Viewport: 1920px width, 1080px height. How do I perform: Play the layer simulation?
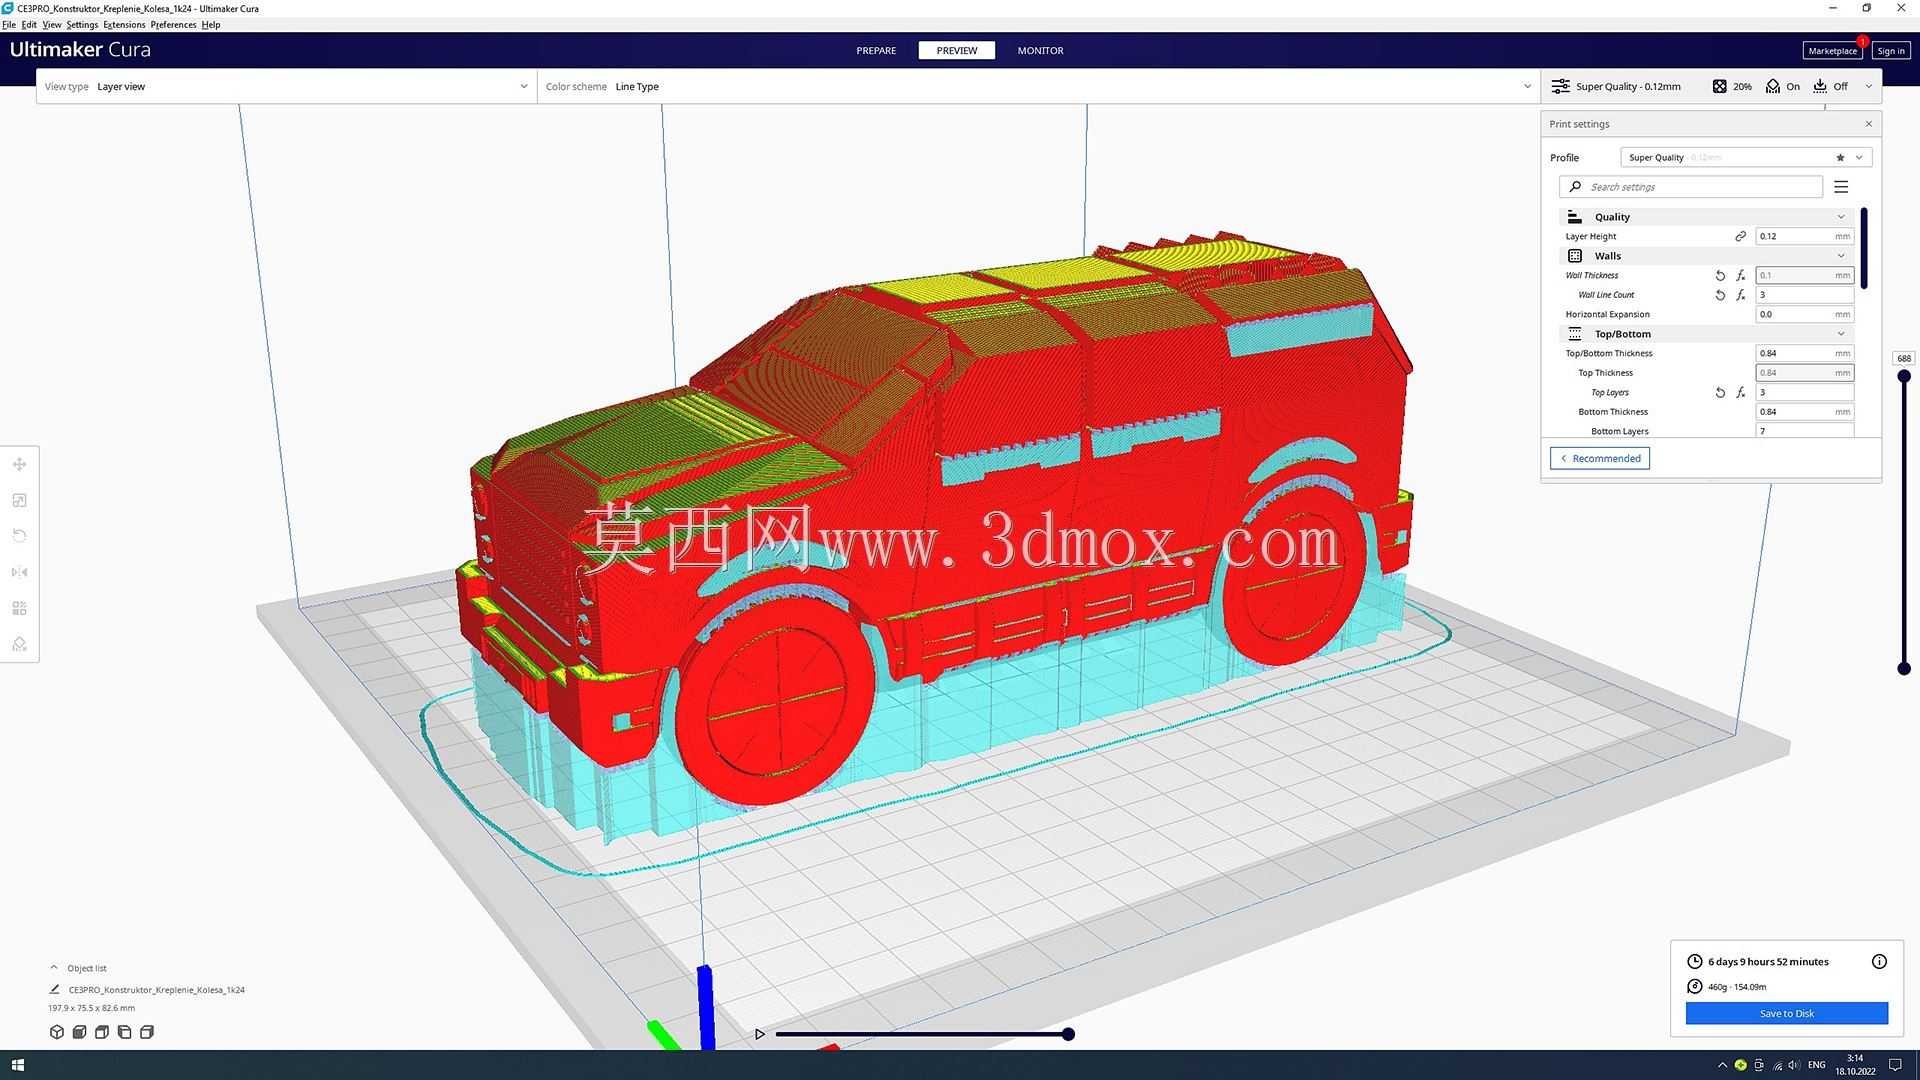point(760,1034)
